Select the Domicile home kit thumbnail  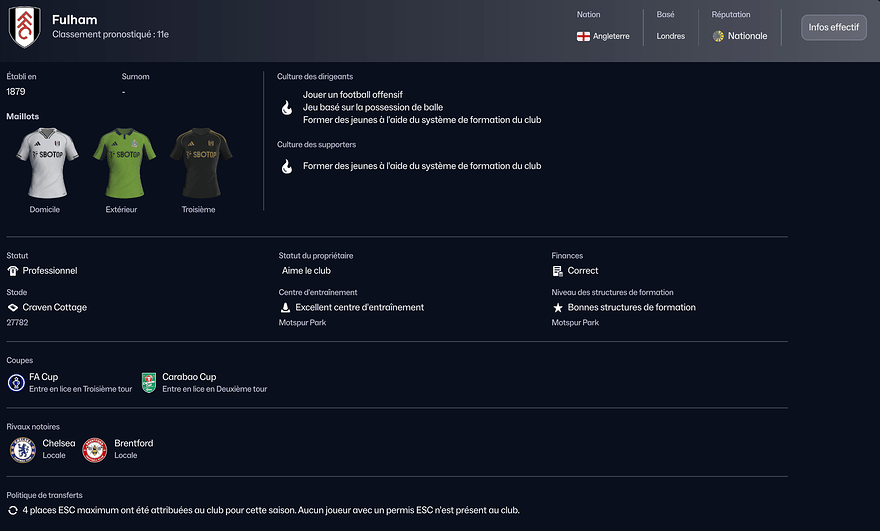(x=44, y=162)
